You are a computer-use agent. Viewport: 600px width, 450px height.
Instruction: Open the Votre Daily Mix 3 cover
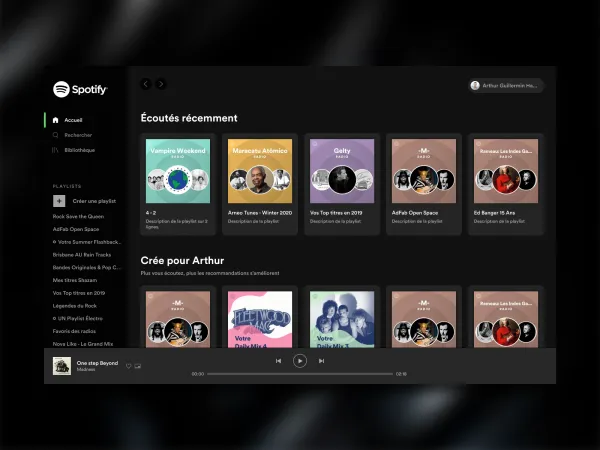tap(342, 319)
